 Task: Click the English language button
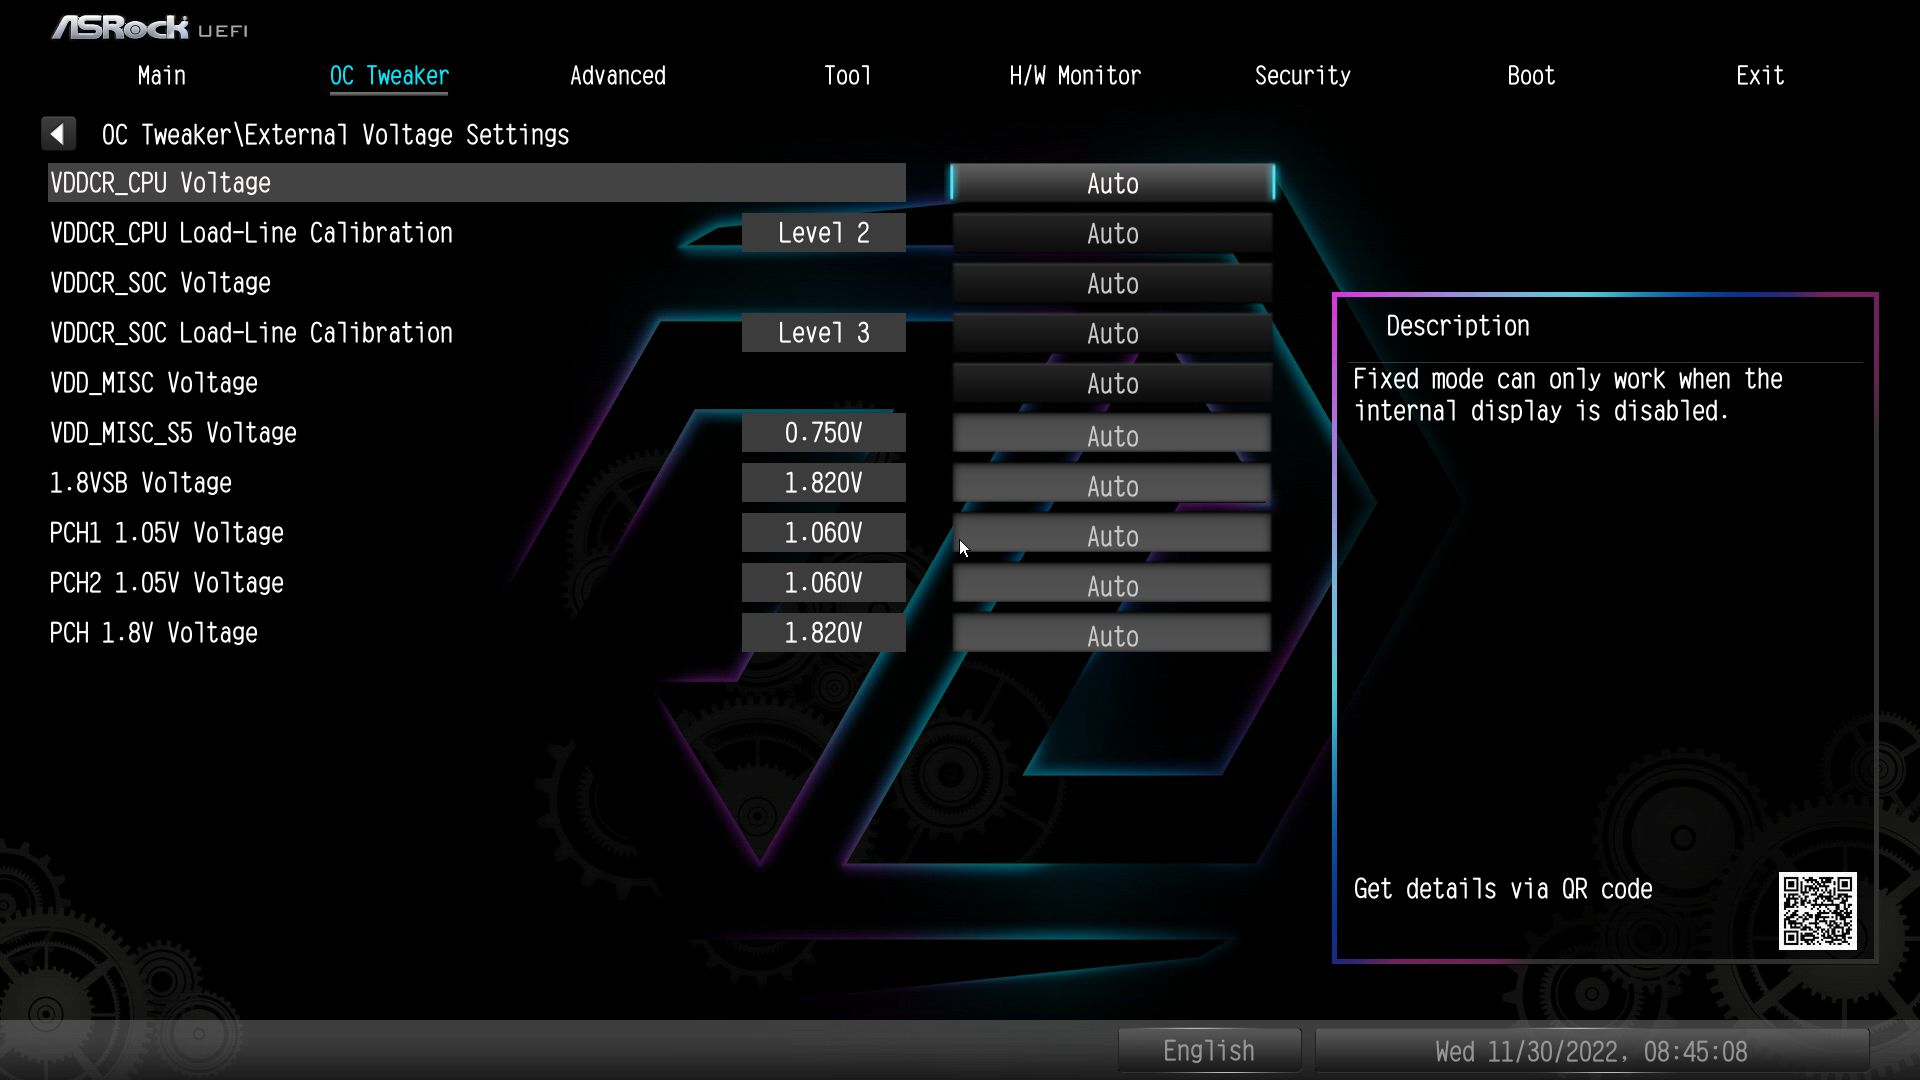[1208, 1051]
